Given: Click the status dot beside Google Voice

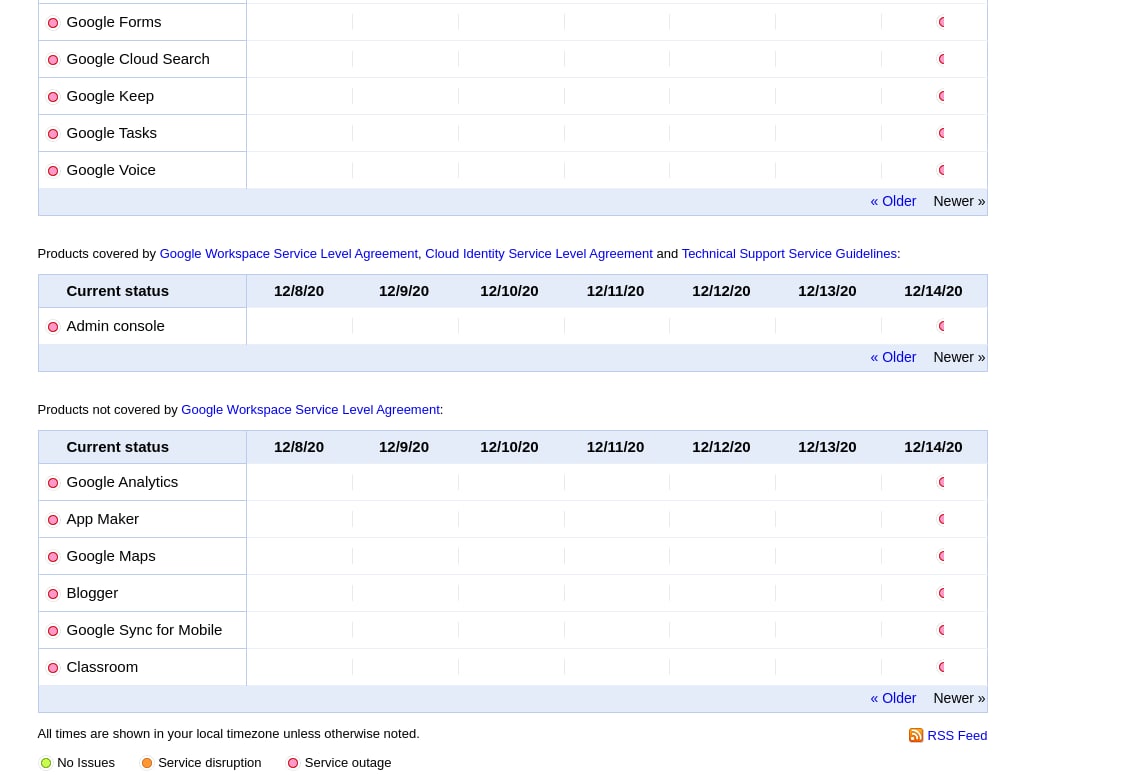Looking at the screenshot, I should pyautogui.click(x=53, y=171).
